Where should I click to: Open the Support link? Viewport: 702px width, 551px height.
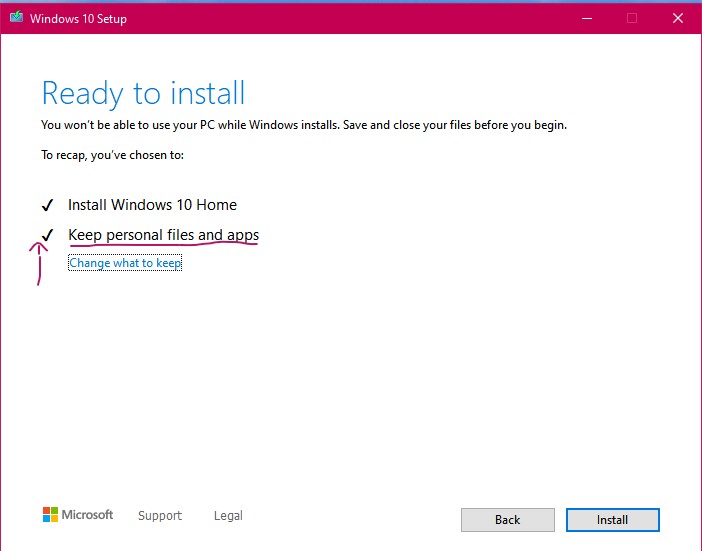pyautogui.click(x=160, y=516)
